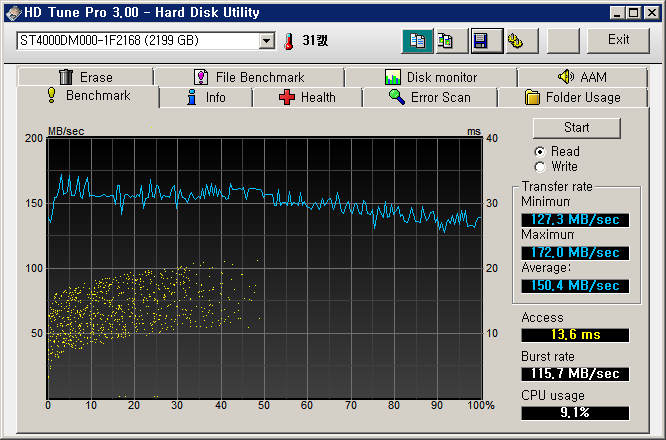Open the drive selection dropdown arrow
The width and height of the screenshot is (666, 440).
pyautogui.click(x=266, y=41)
